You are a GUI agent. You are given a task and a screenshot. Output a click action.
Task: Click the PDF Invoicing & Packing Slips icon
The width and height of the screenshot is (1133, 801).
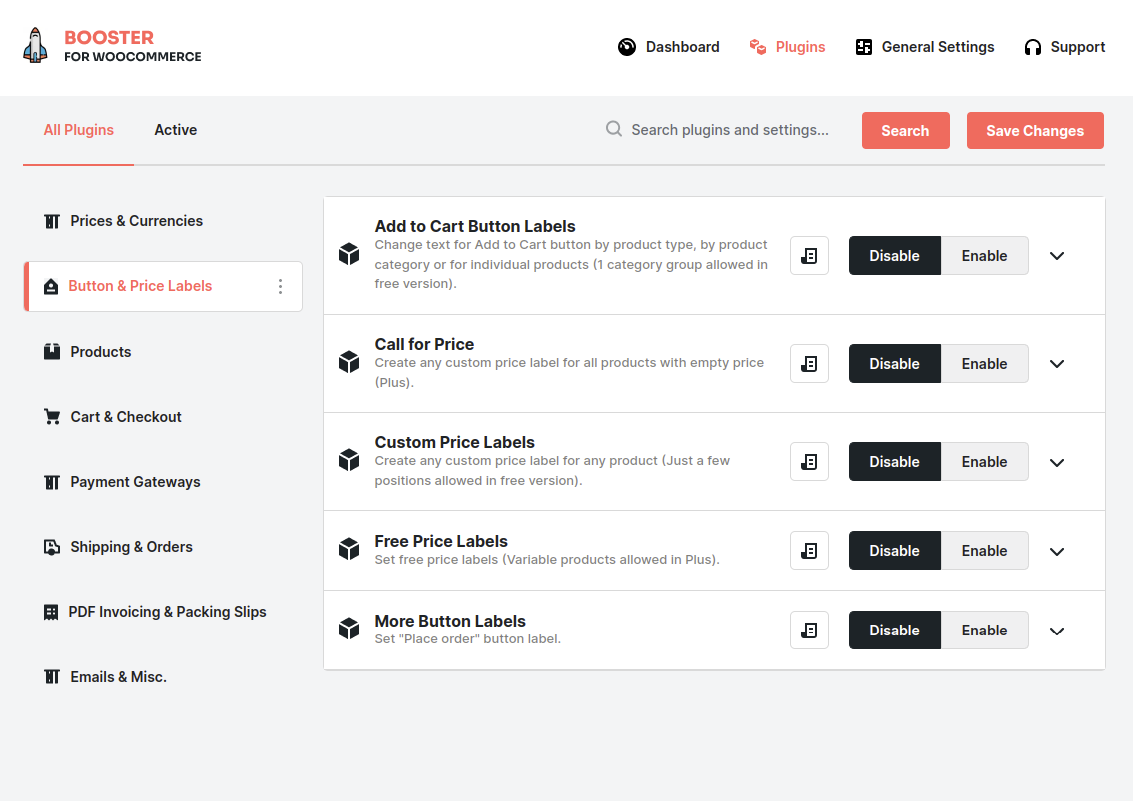51,612
